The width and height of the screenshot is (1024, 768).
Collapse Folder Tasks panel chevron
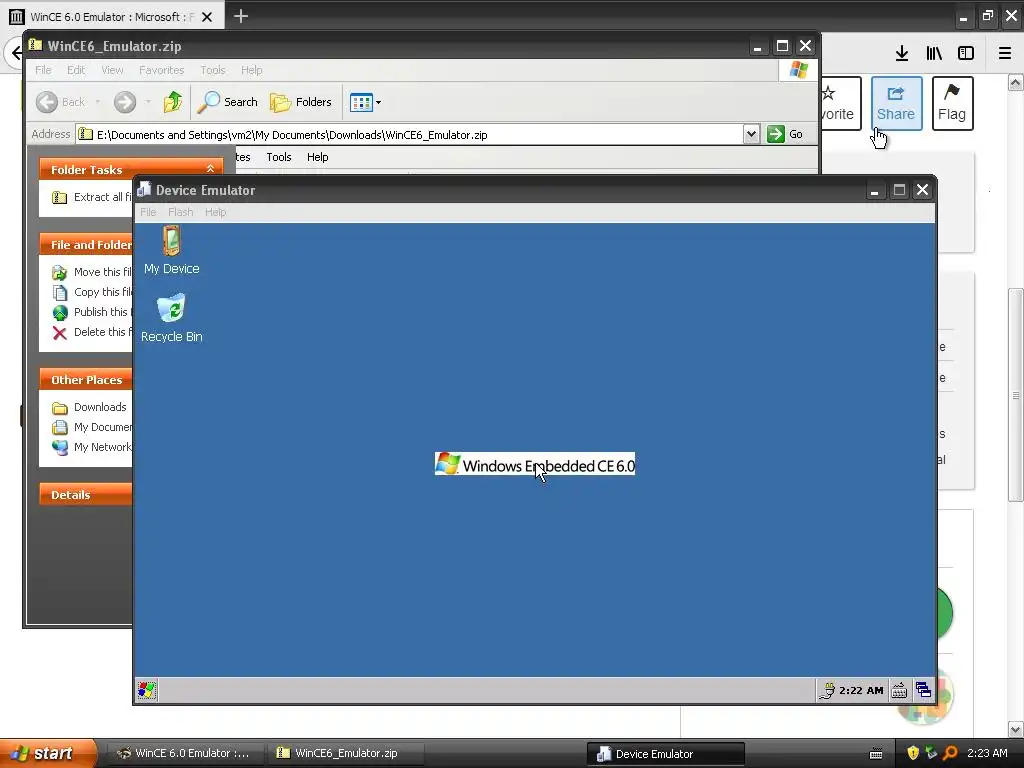210,169
